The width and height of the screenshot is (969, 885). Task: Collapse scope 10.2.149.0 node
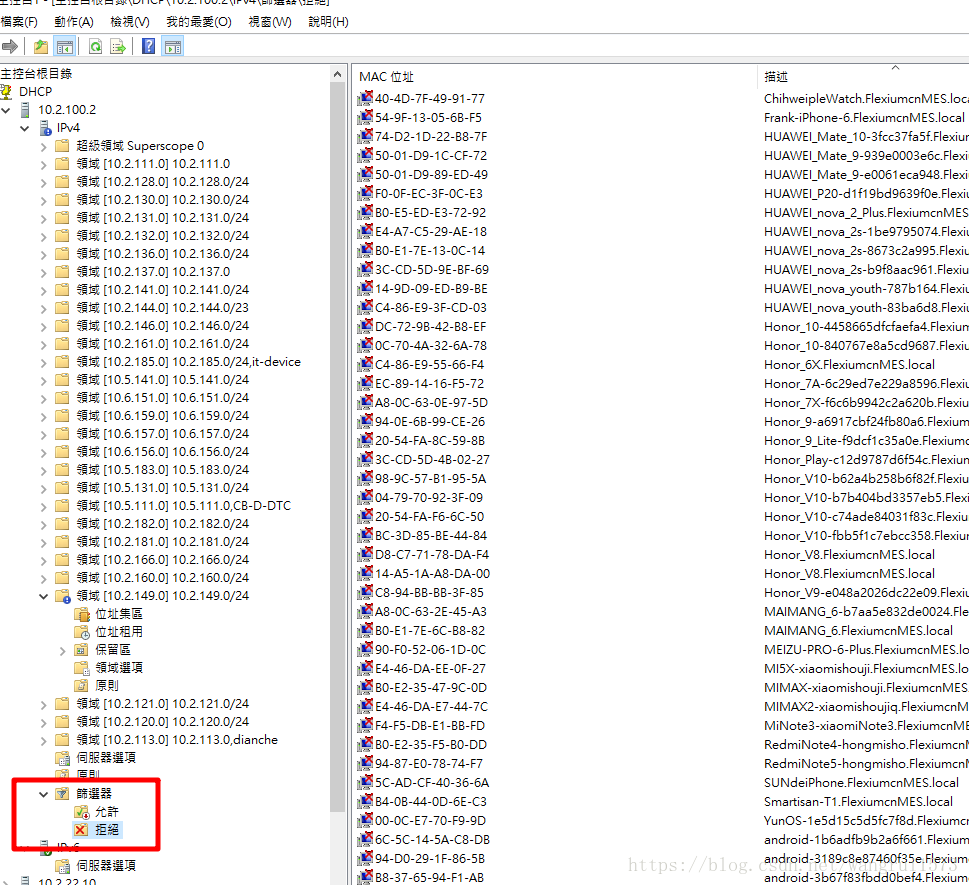click(x=43, y=596)
